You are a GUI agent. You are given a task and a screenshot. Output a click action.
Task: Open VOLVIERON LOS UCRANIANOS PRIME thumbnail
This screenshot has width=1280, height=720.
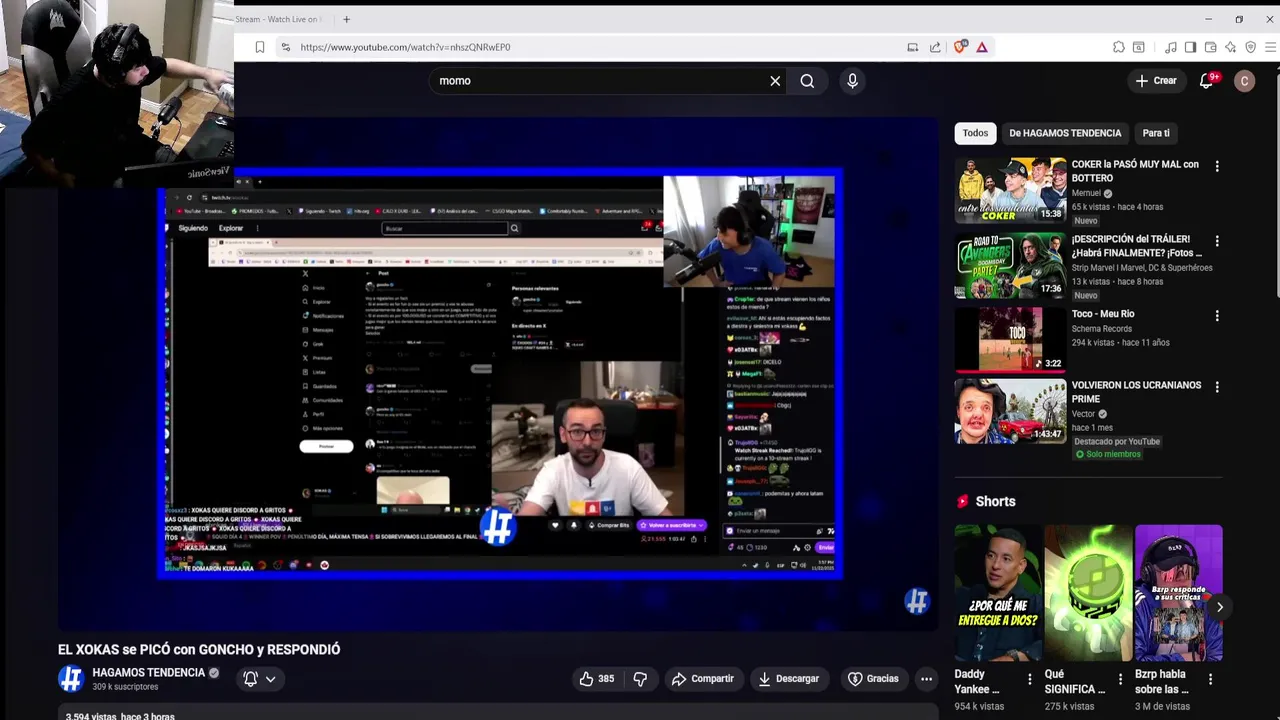point(1010,411)
